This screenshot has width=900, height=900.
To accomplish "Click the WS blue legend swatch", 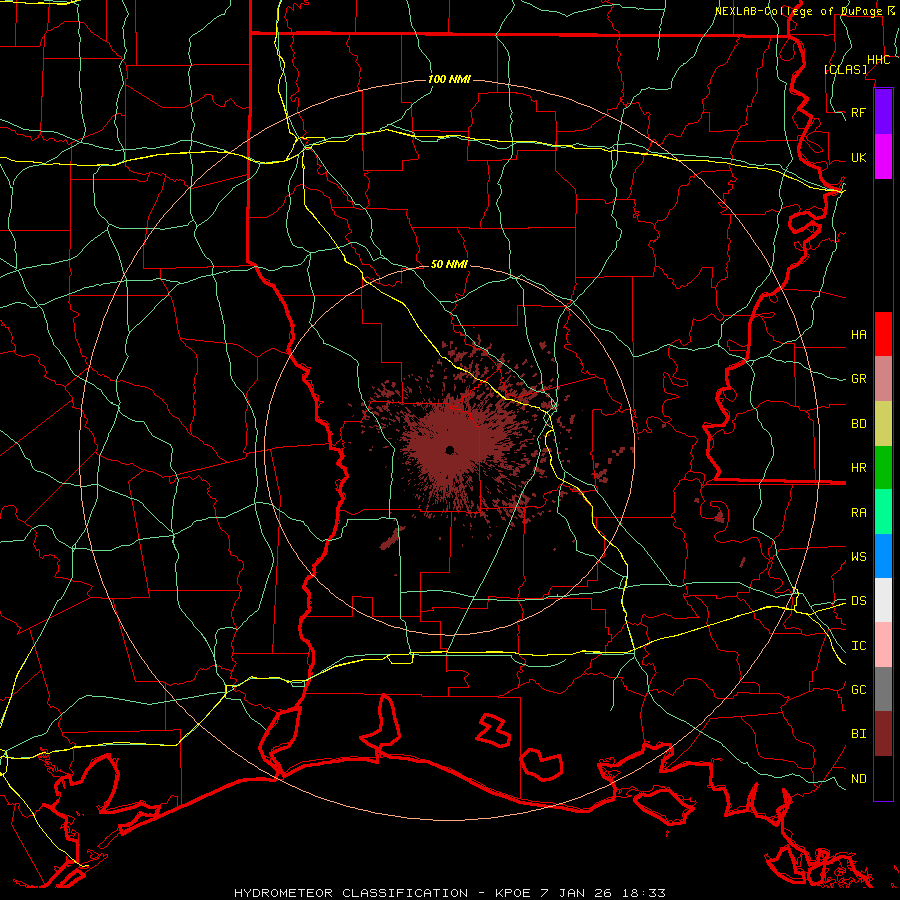I will (883, 556).
